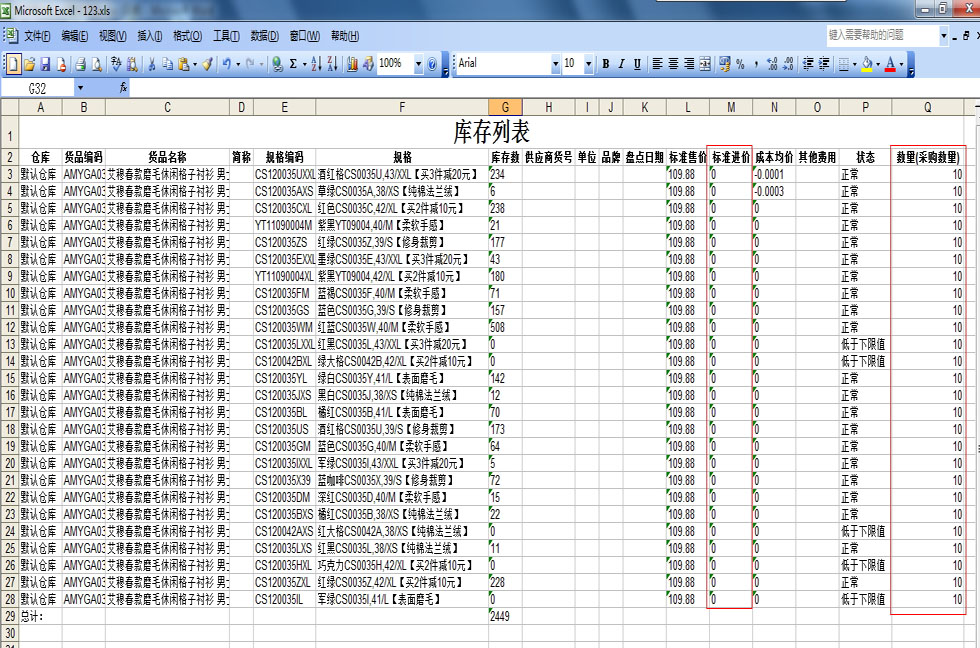Print the sheet with printer icon
980x648 pixels.
tap(81, 64)
